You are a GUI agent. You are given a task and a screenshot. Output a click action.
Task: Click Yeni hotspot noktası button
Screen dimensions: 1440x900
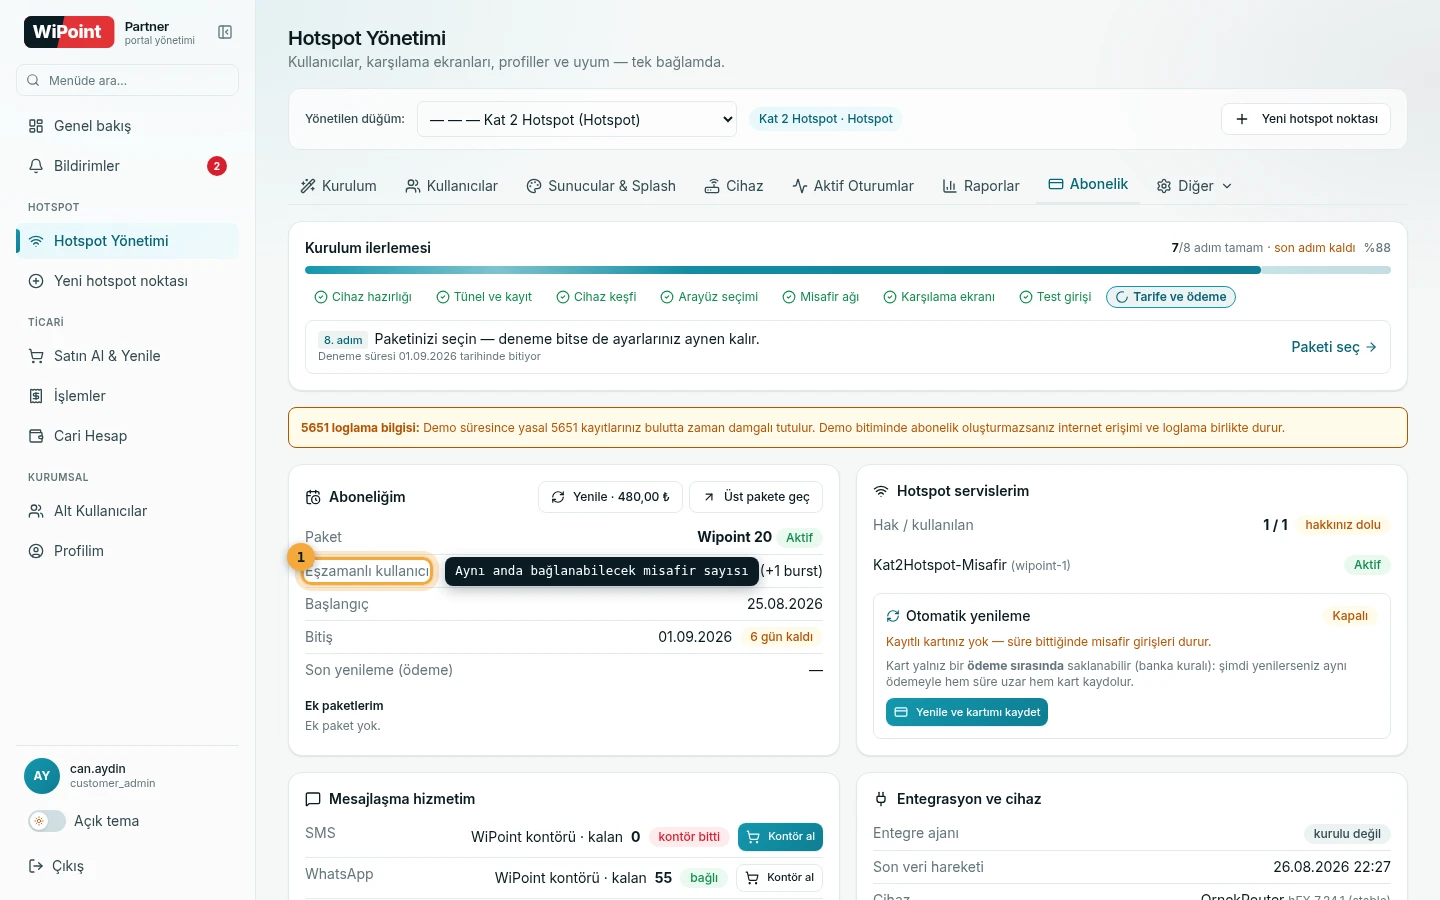(1306, 119)
